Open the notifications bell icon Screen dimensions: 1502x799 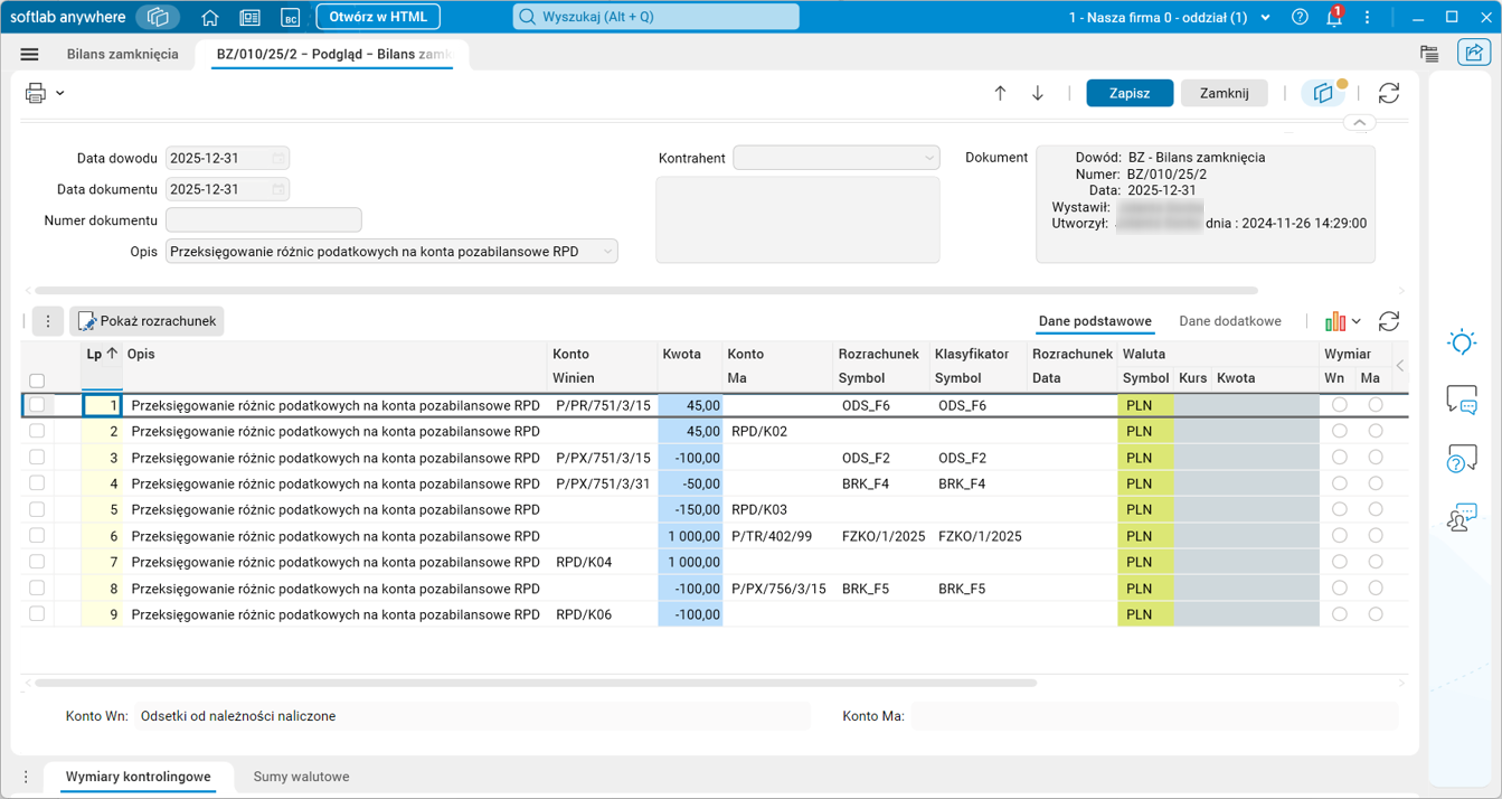coord(1333,17)
